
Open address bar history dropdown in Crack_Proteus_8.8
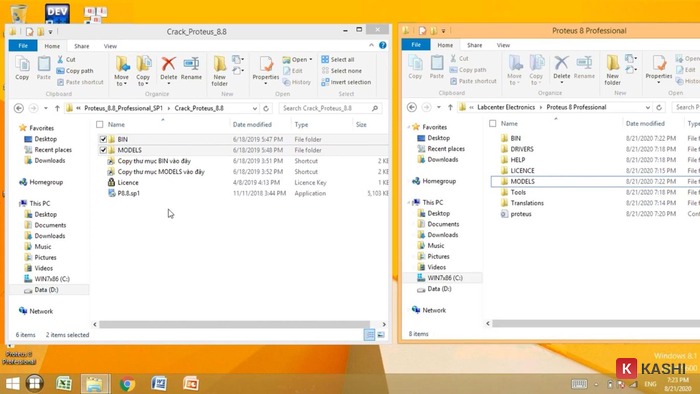[x=254, y=108]
